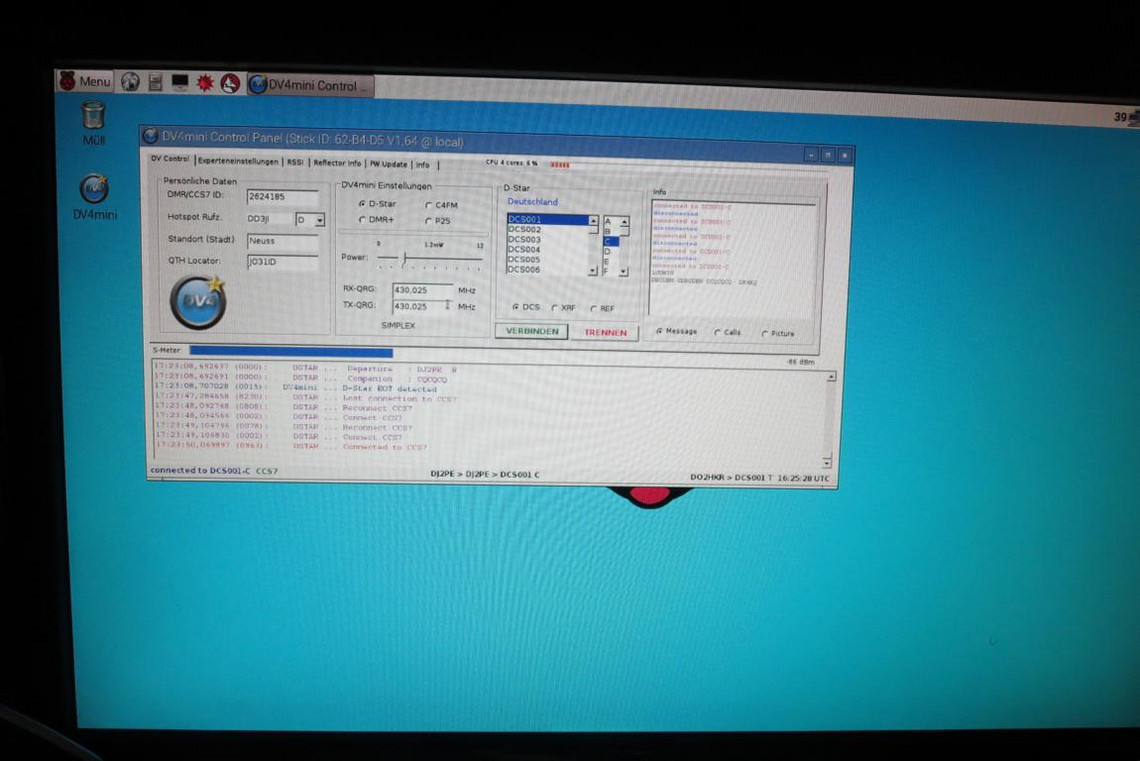Image resolution: width=1140 pixels, height=761 pixels.
Task: Open the Info tab
Action: point(422,164)
